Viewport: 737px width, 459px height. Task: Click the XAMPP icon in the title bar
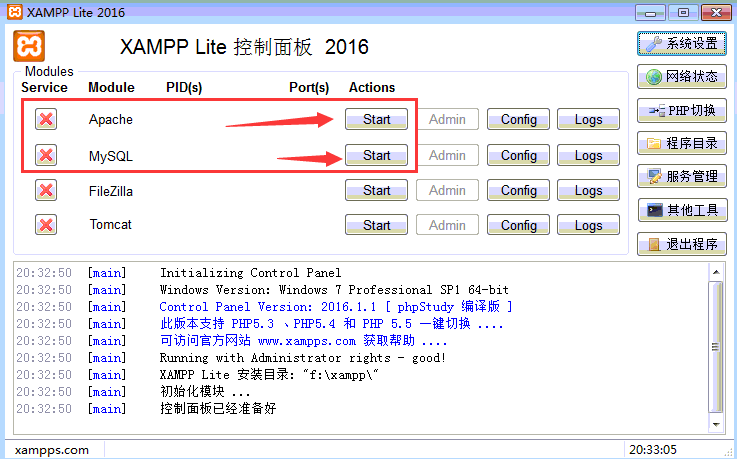[15, 12]
